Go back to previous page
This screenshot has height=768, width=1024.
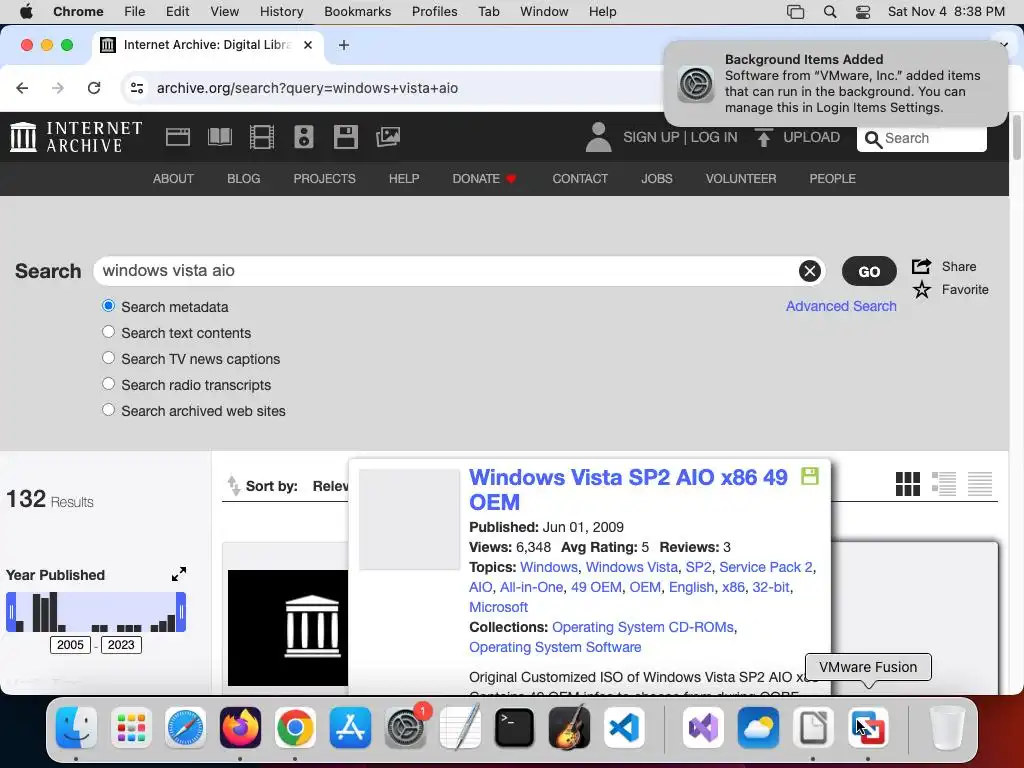[22, 88]
